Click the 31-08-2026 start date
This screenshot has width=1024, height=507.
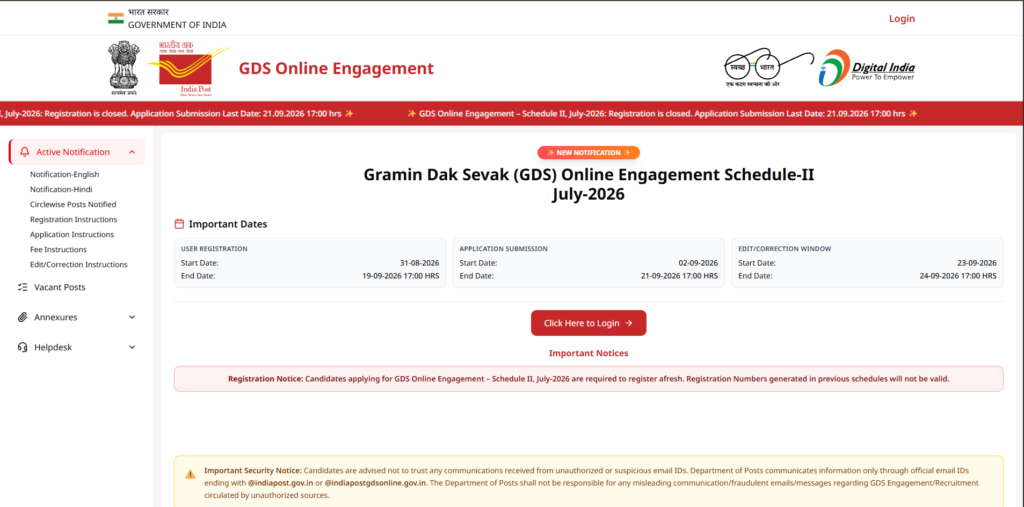tap(419, 263)
